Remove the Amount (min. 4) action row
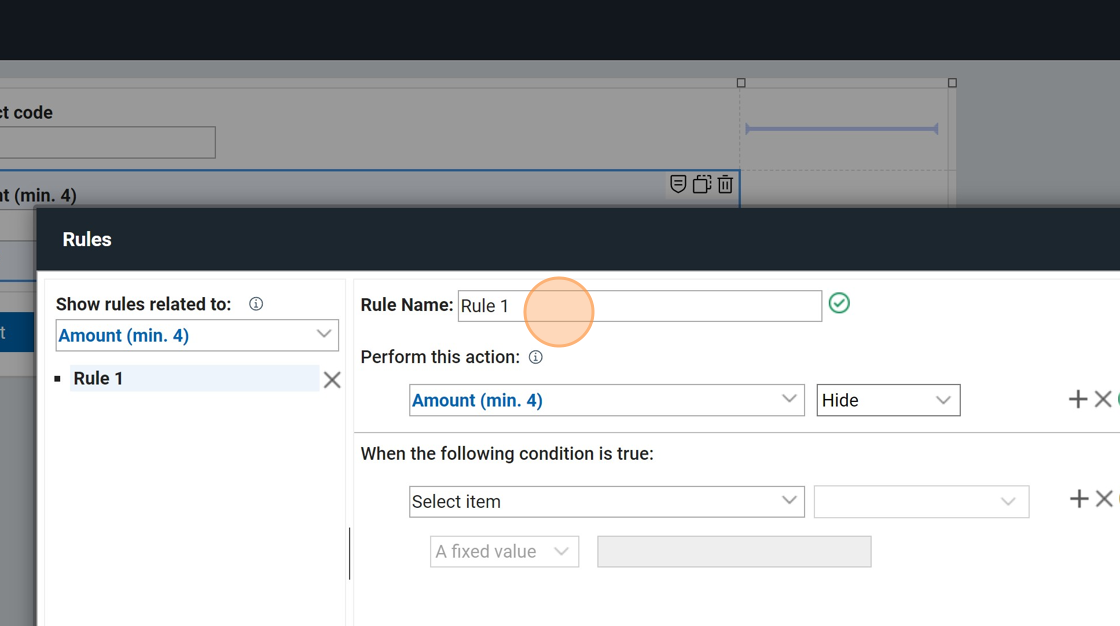This screenshot has height=626, width=1120. tap(1102, 400)
